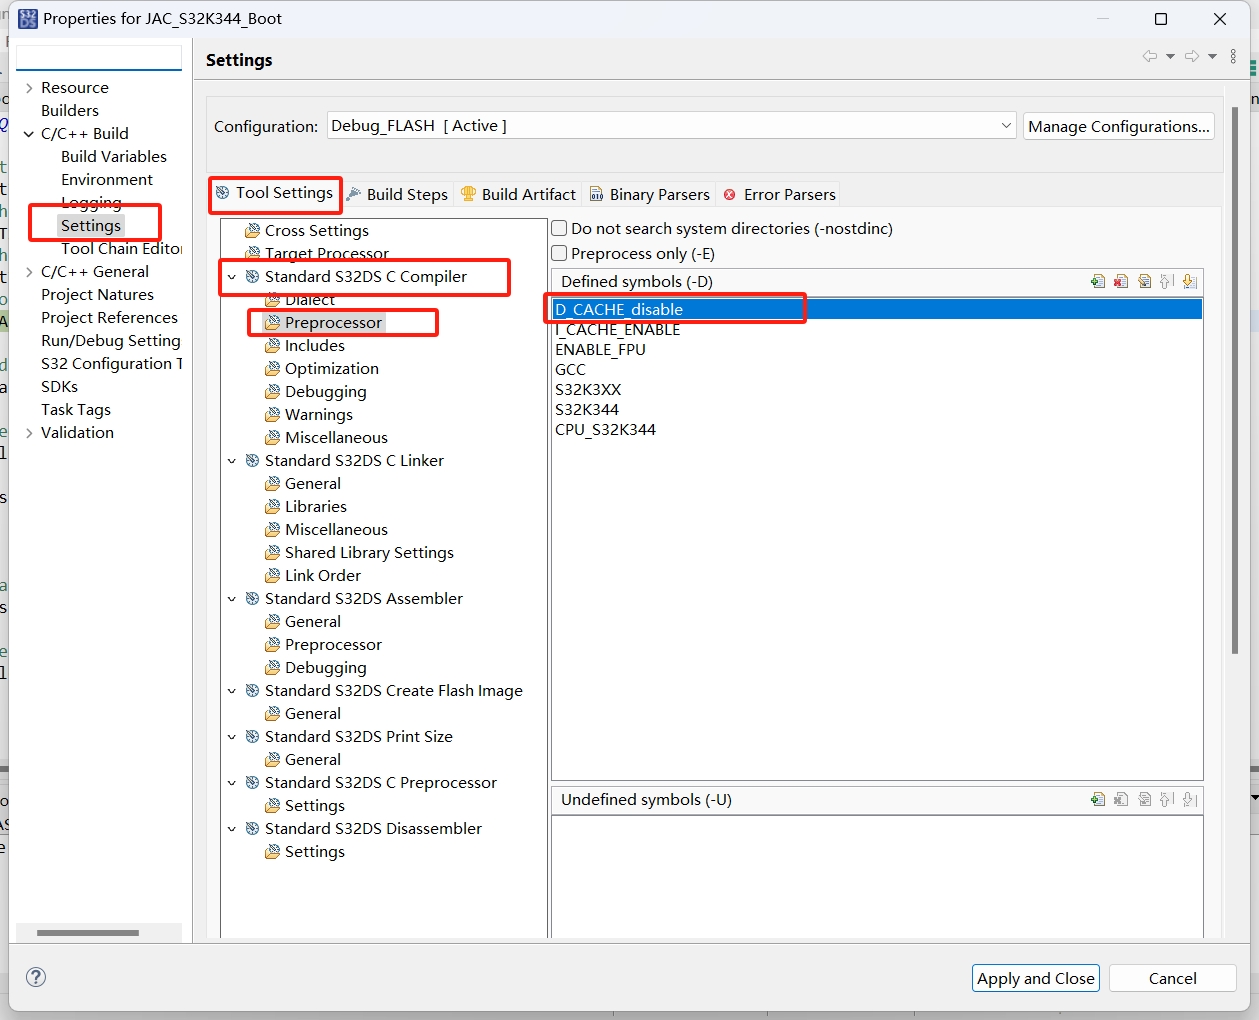The image size is (1259, 1020).
Task: Click Edit icon in Defined symbols toolbar
Action: (x=1144, y=282)
